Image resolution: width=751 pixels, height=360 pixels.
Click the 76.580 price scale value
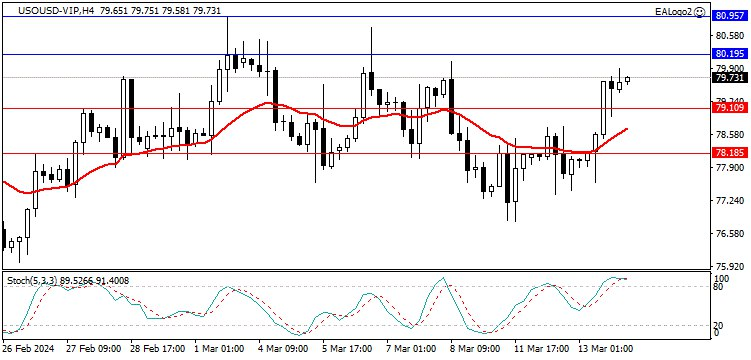click(x=729, y=234)
